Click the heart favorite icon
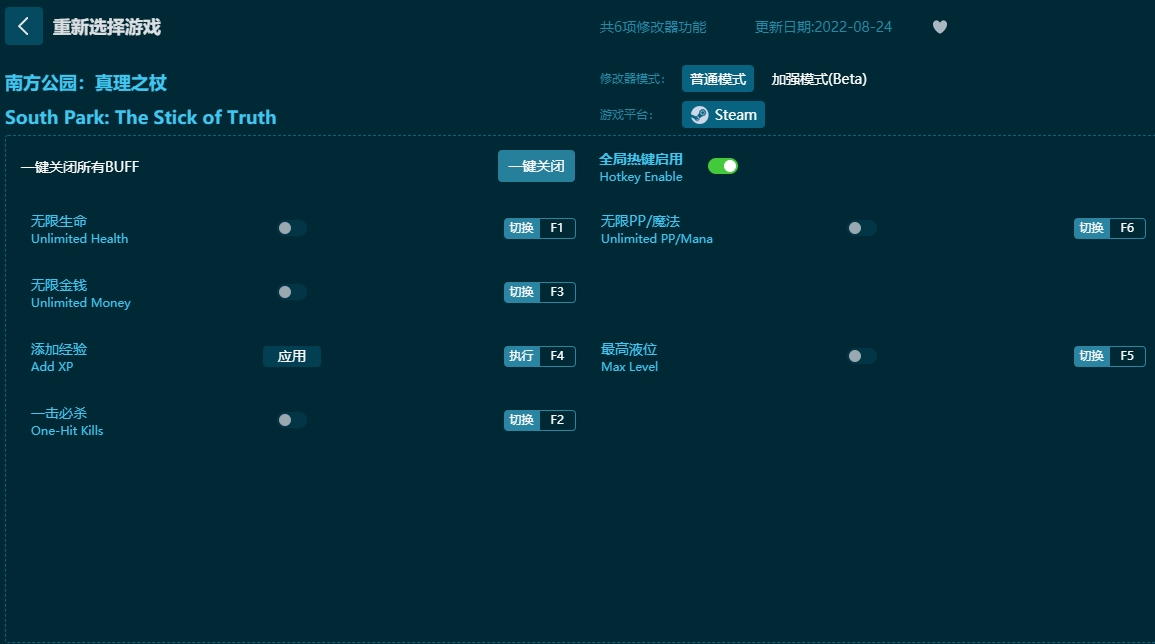 pyautogui.click(x=939, y=27)
